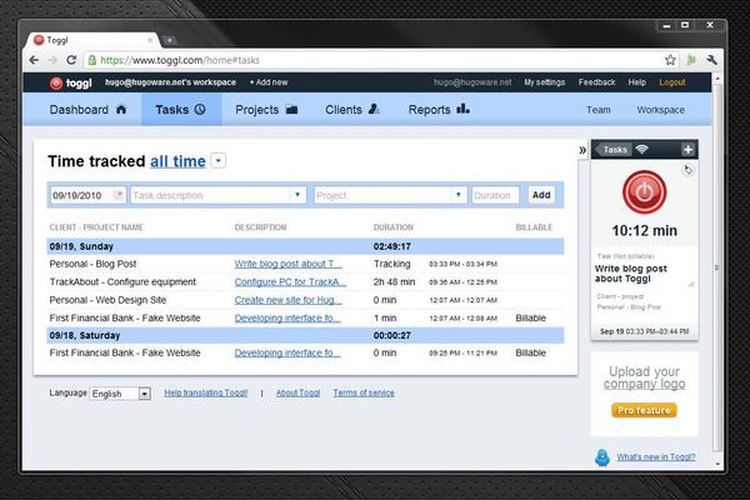Open 'Configure PC for TrackA...' entry
Viewport: 750px width, 500px height.
pos(290,282)
